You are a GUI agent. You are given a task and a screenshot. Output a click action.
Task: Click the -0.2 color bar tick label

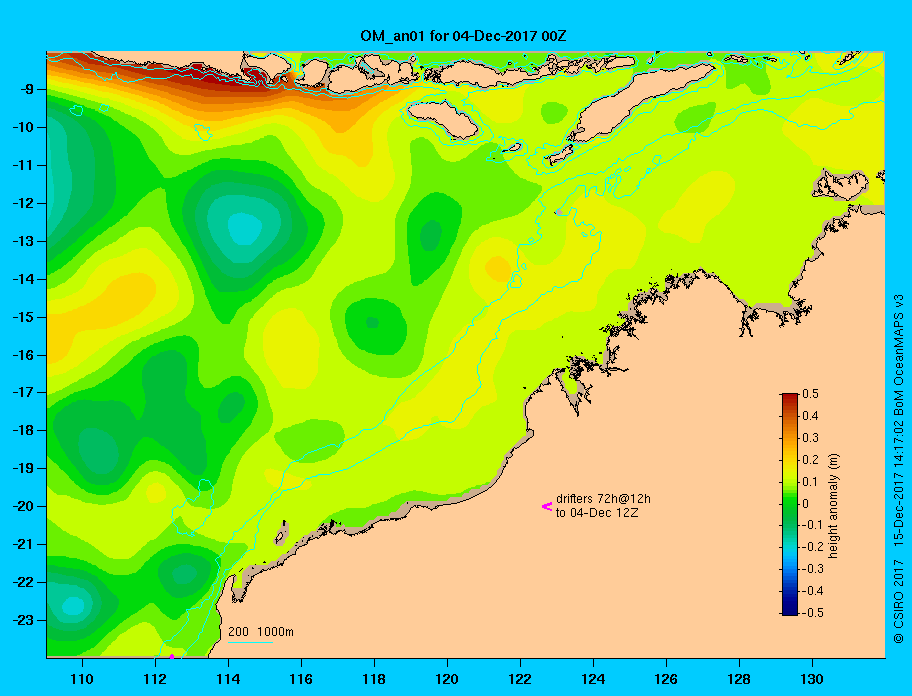[813, 547]
